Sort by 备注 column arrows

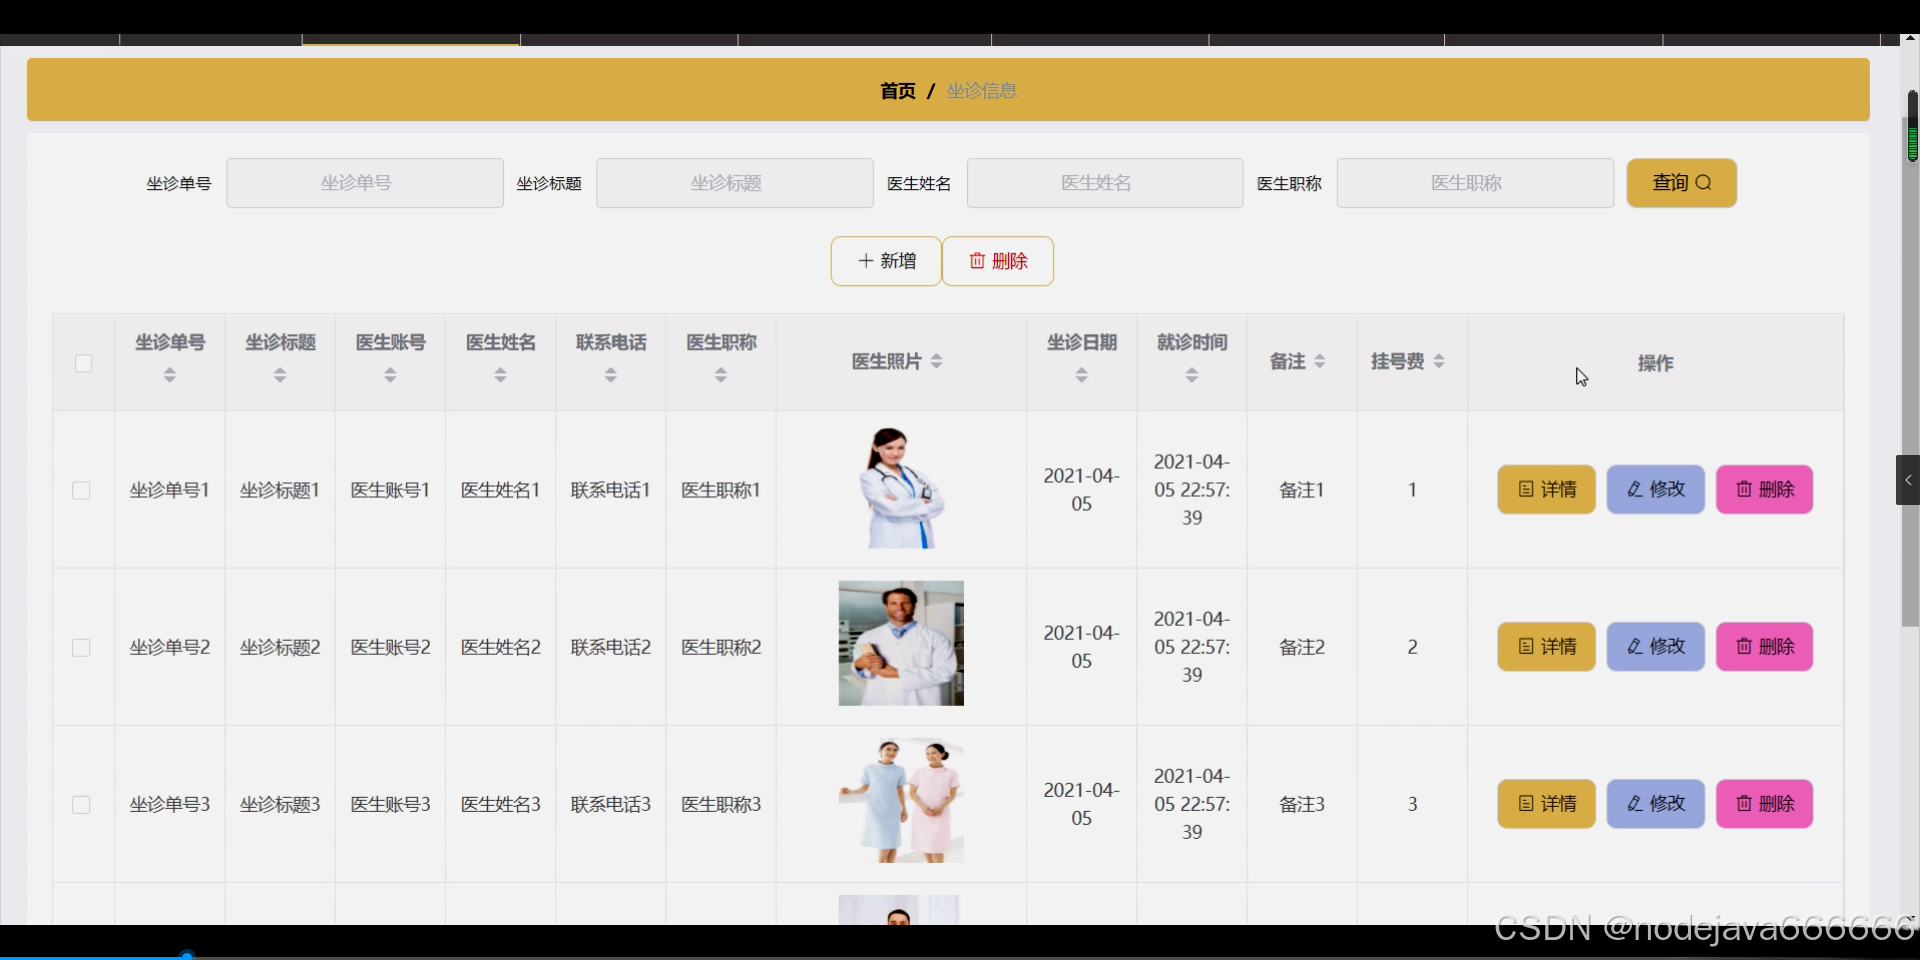(1320, 361)
